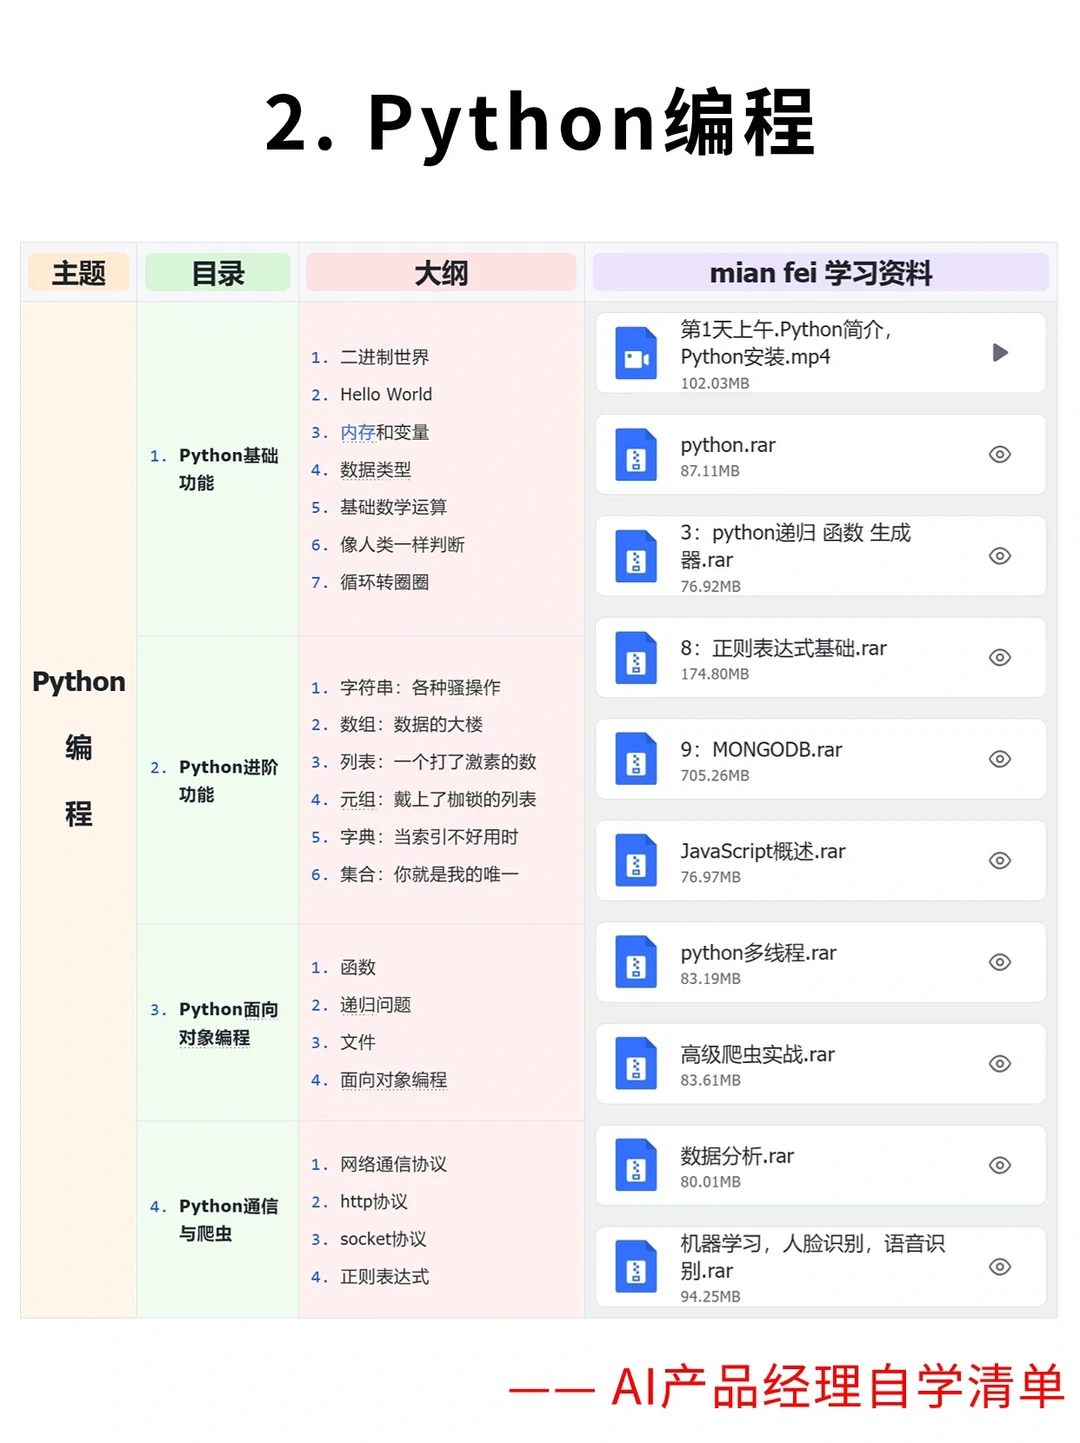
Task: Select file name 9: MONGODB.rar
Action: coord(761,750)
